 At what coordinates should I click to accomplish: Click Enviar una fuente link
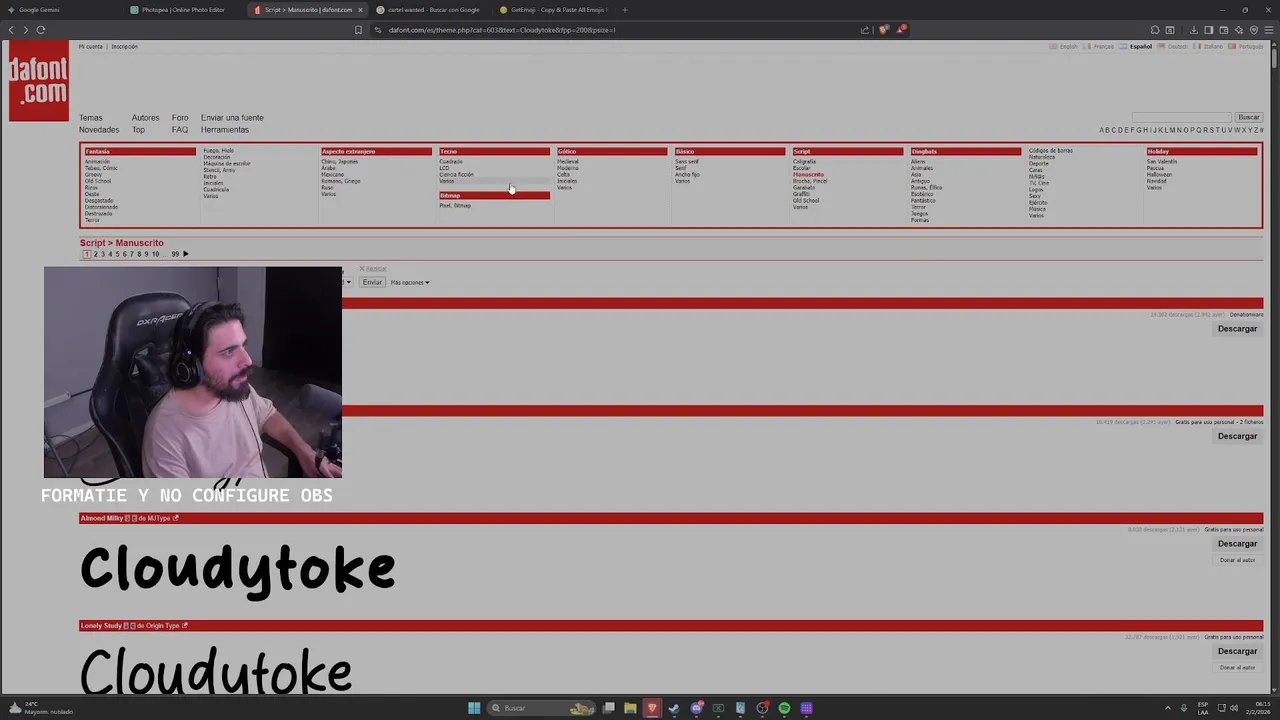pyautogui.click(x=232, y=118)
